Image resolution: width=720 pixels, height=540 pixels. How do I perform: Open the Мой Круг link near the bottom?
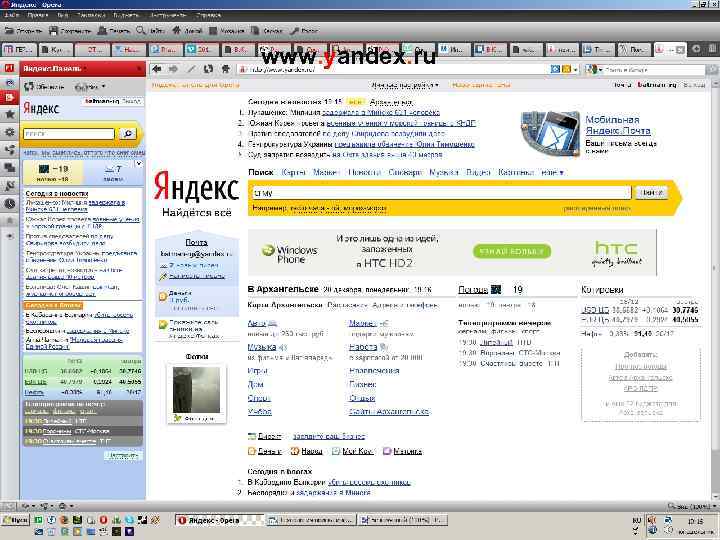357,451
